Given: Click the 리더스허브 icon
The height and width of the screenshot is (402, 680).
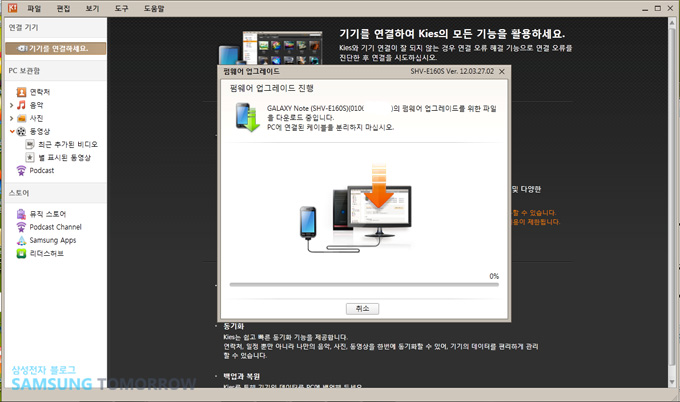Looking at the screenshot, I should click(x=21, y=253).
